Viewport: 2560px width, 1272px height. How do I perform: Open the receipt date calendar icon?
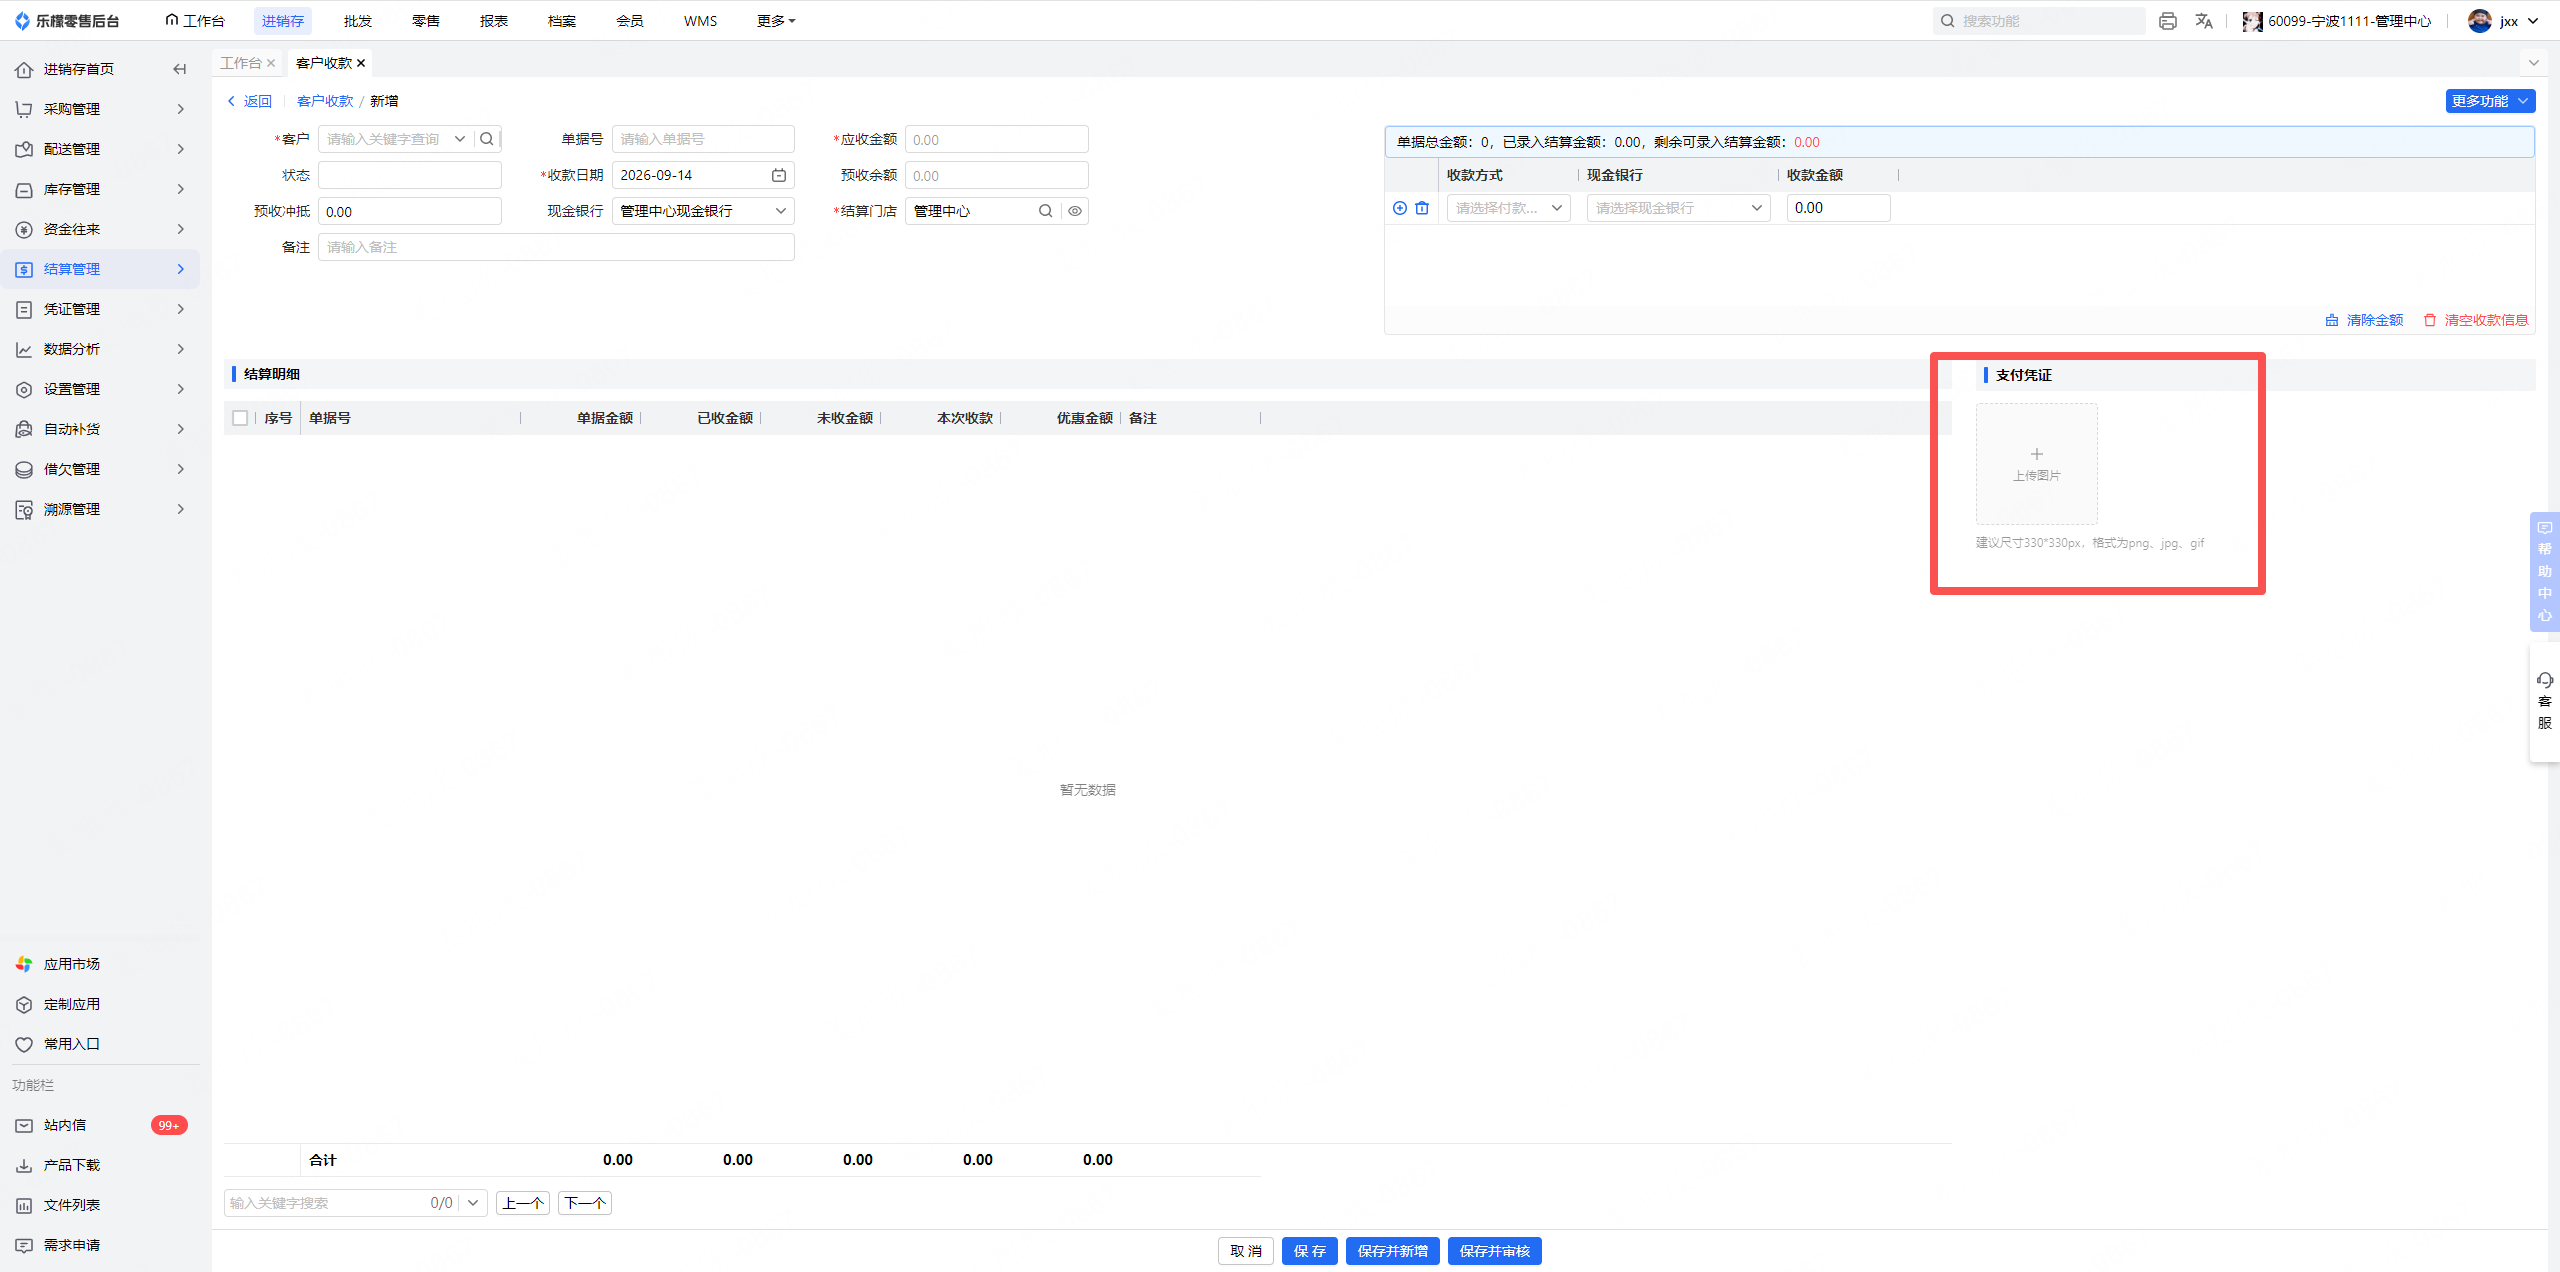point(779,175)
